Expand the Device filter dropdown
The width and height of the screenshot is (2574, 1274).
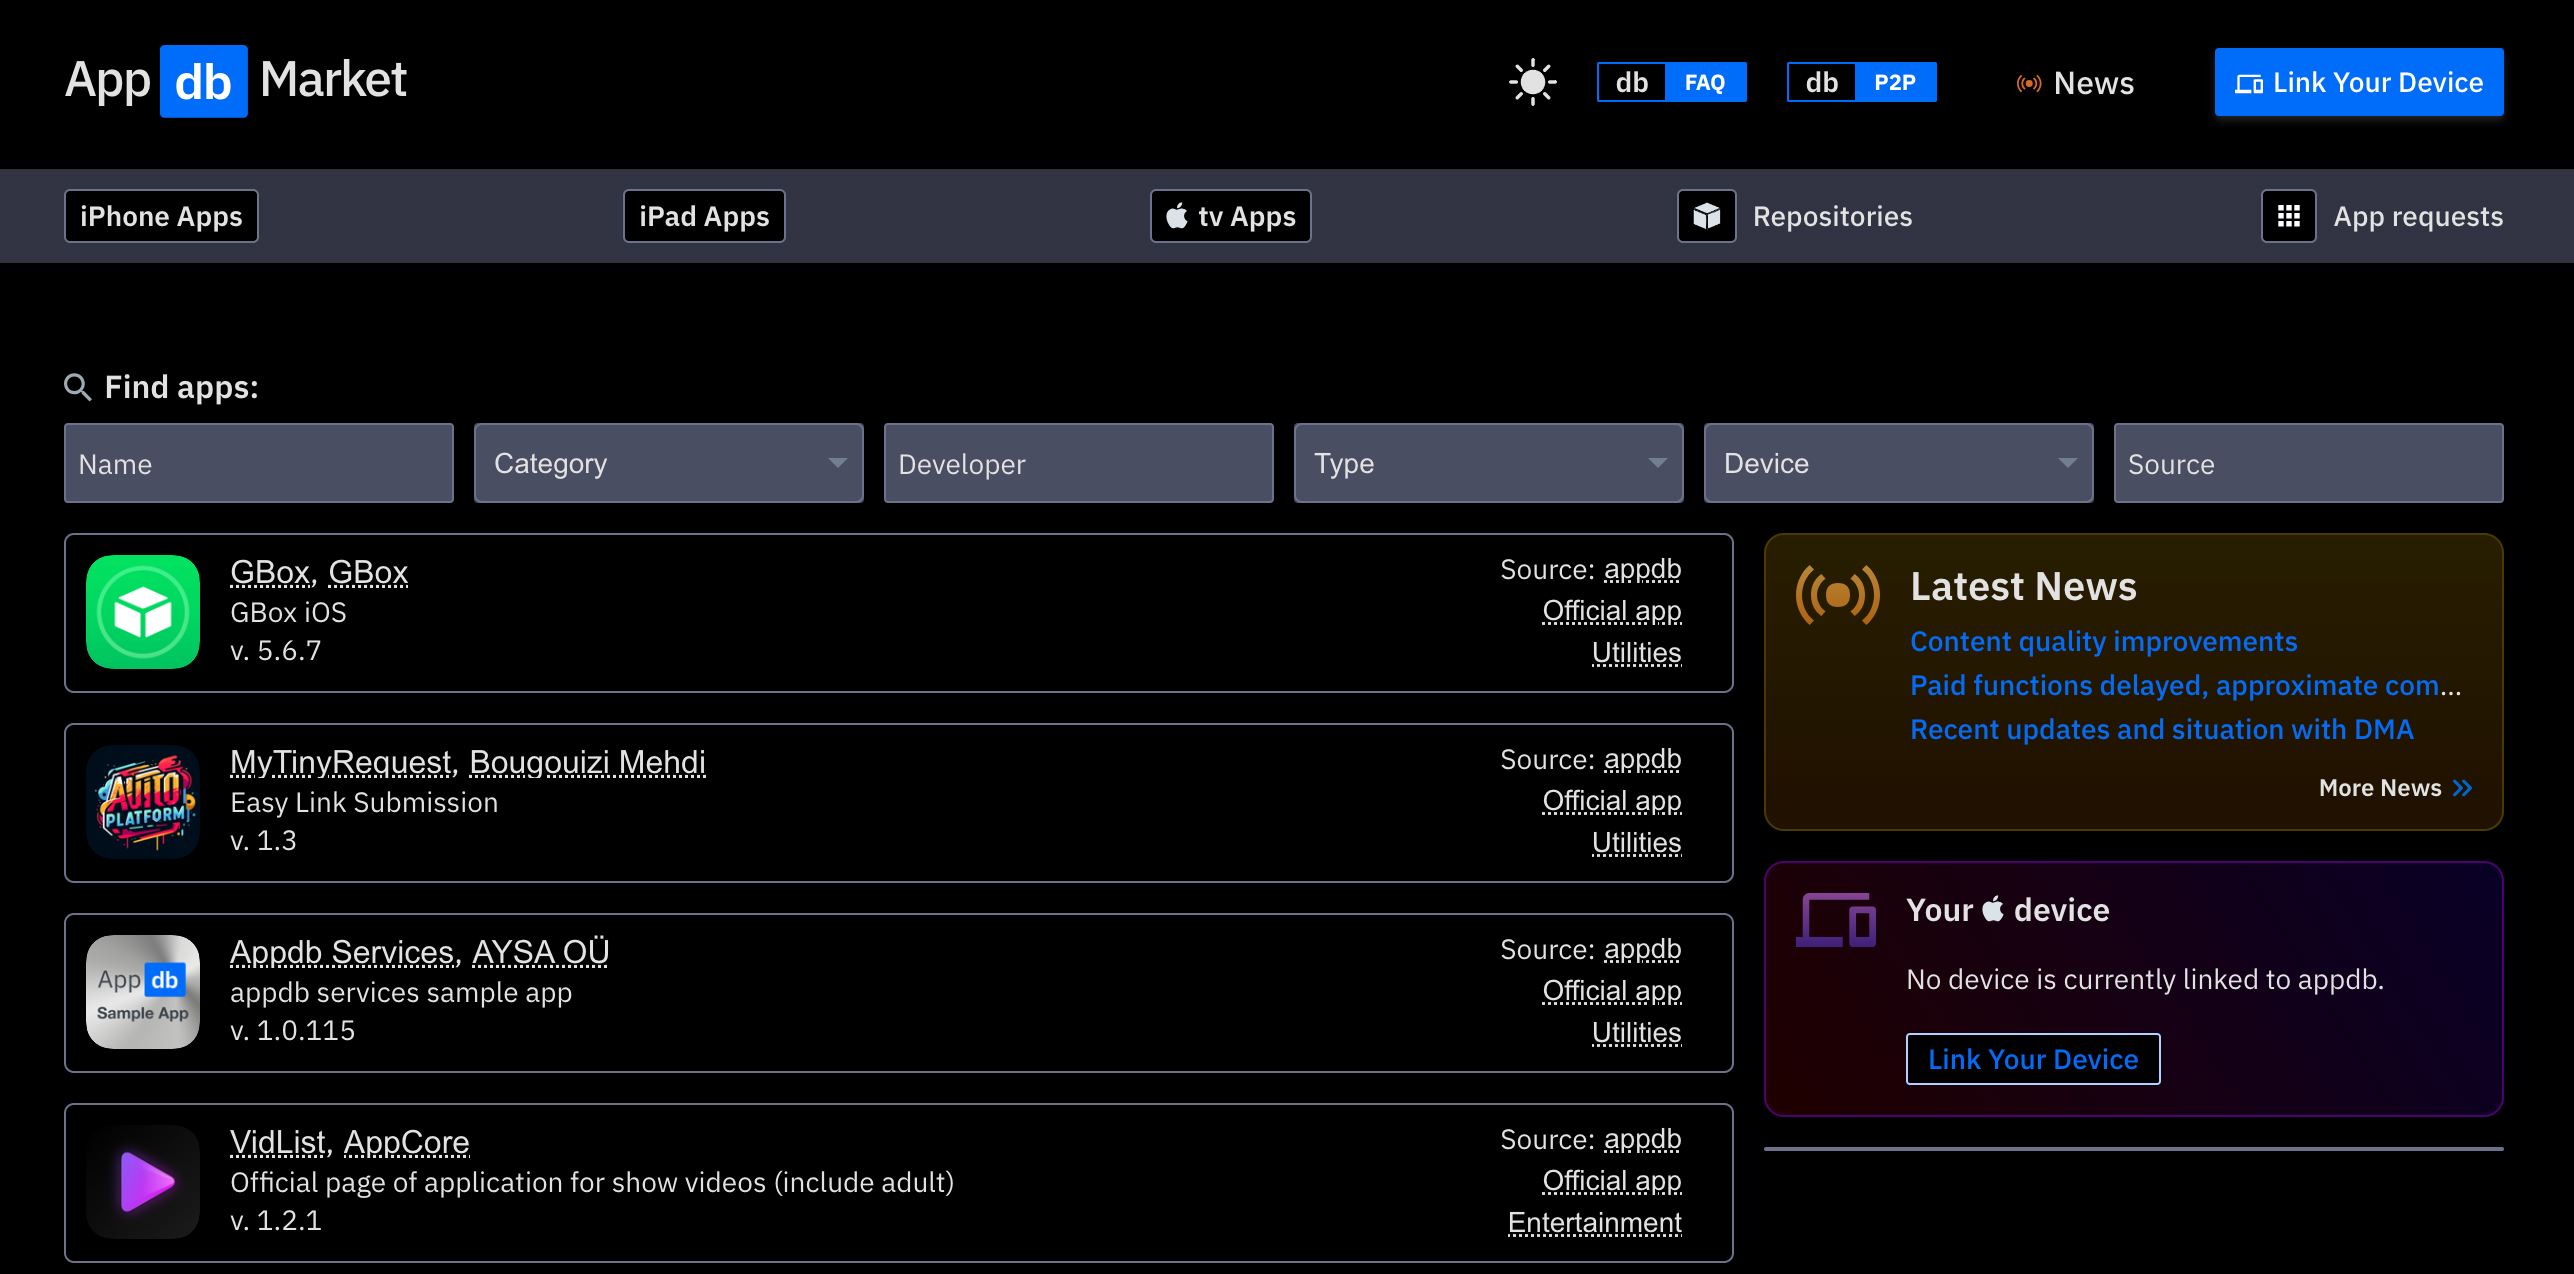pyautogui.click(x=1898, y=463)
